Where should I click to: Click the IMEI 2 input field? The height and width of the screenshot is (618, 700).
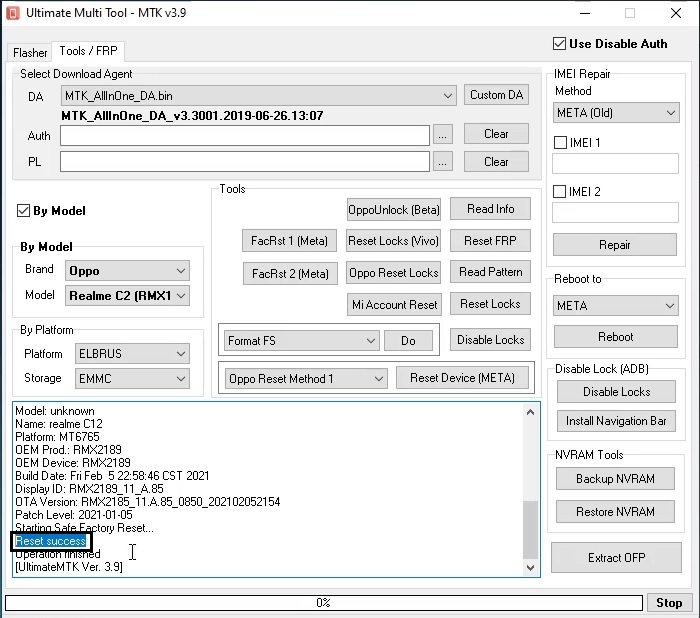pyautogui.click(x=615, y=213)
